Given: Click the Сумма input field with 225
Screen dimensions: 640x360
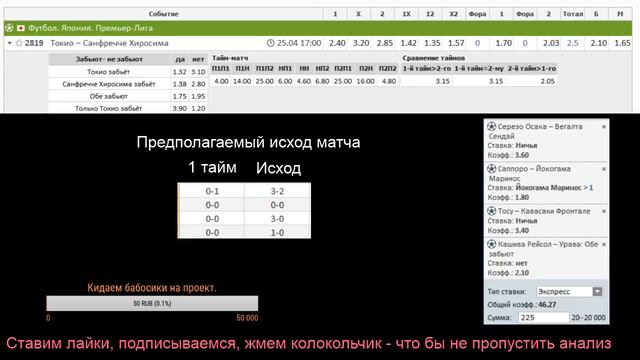Looking at the screenshot, I should (x=544, y=318).
